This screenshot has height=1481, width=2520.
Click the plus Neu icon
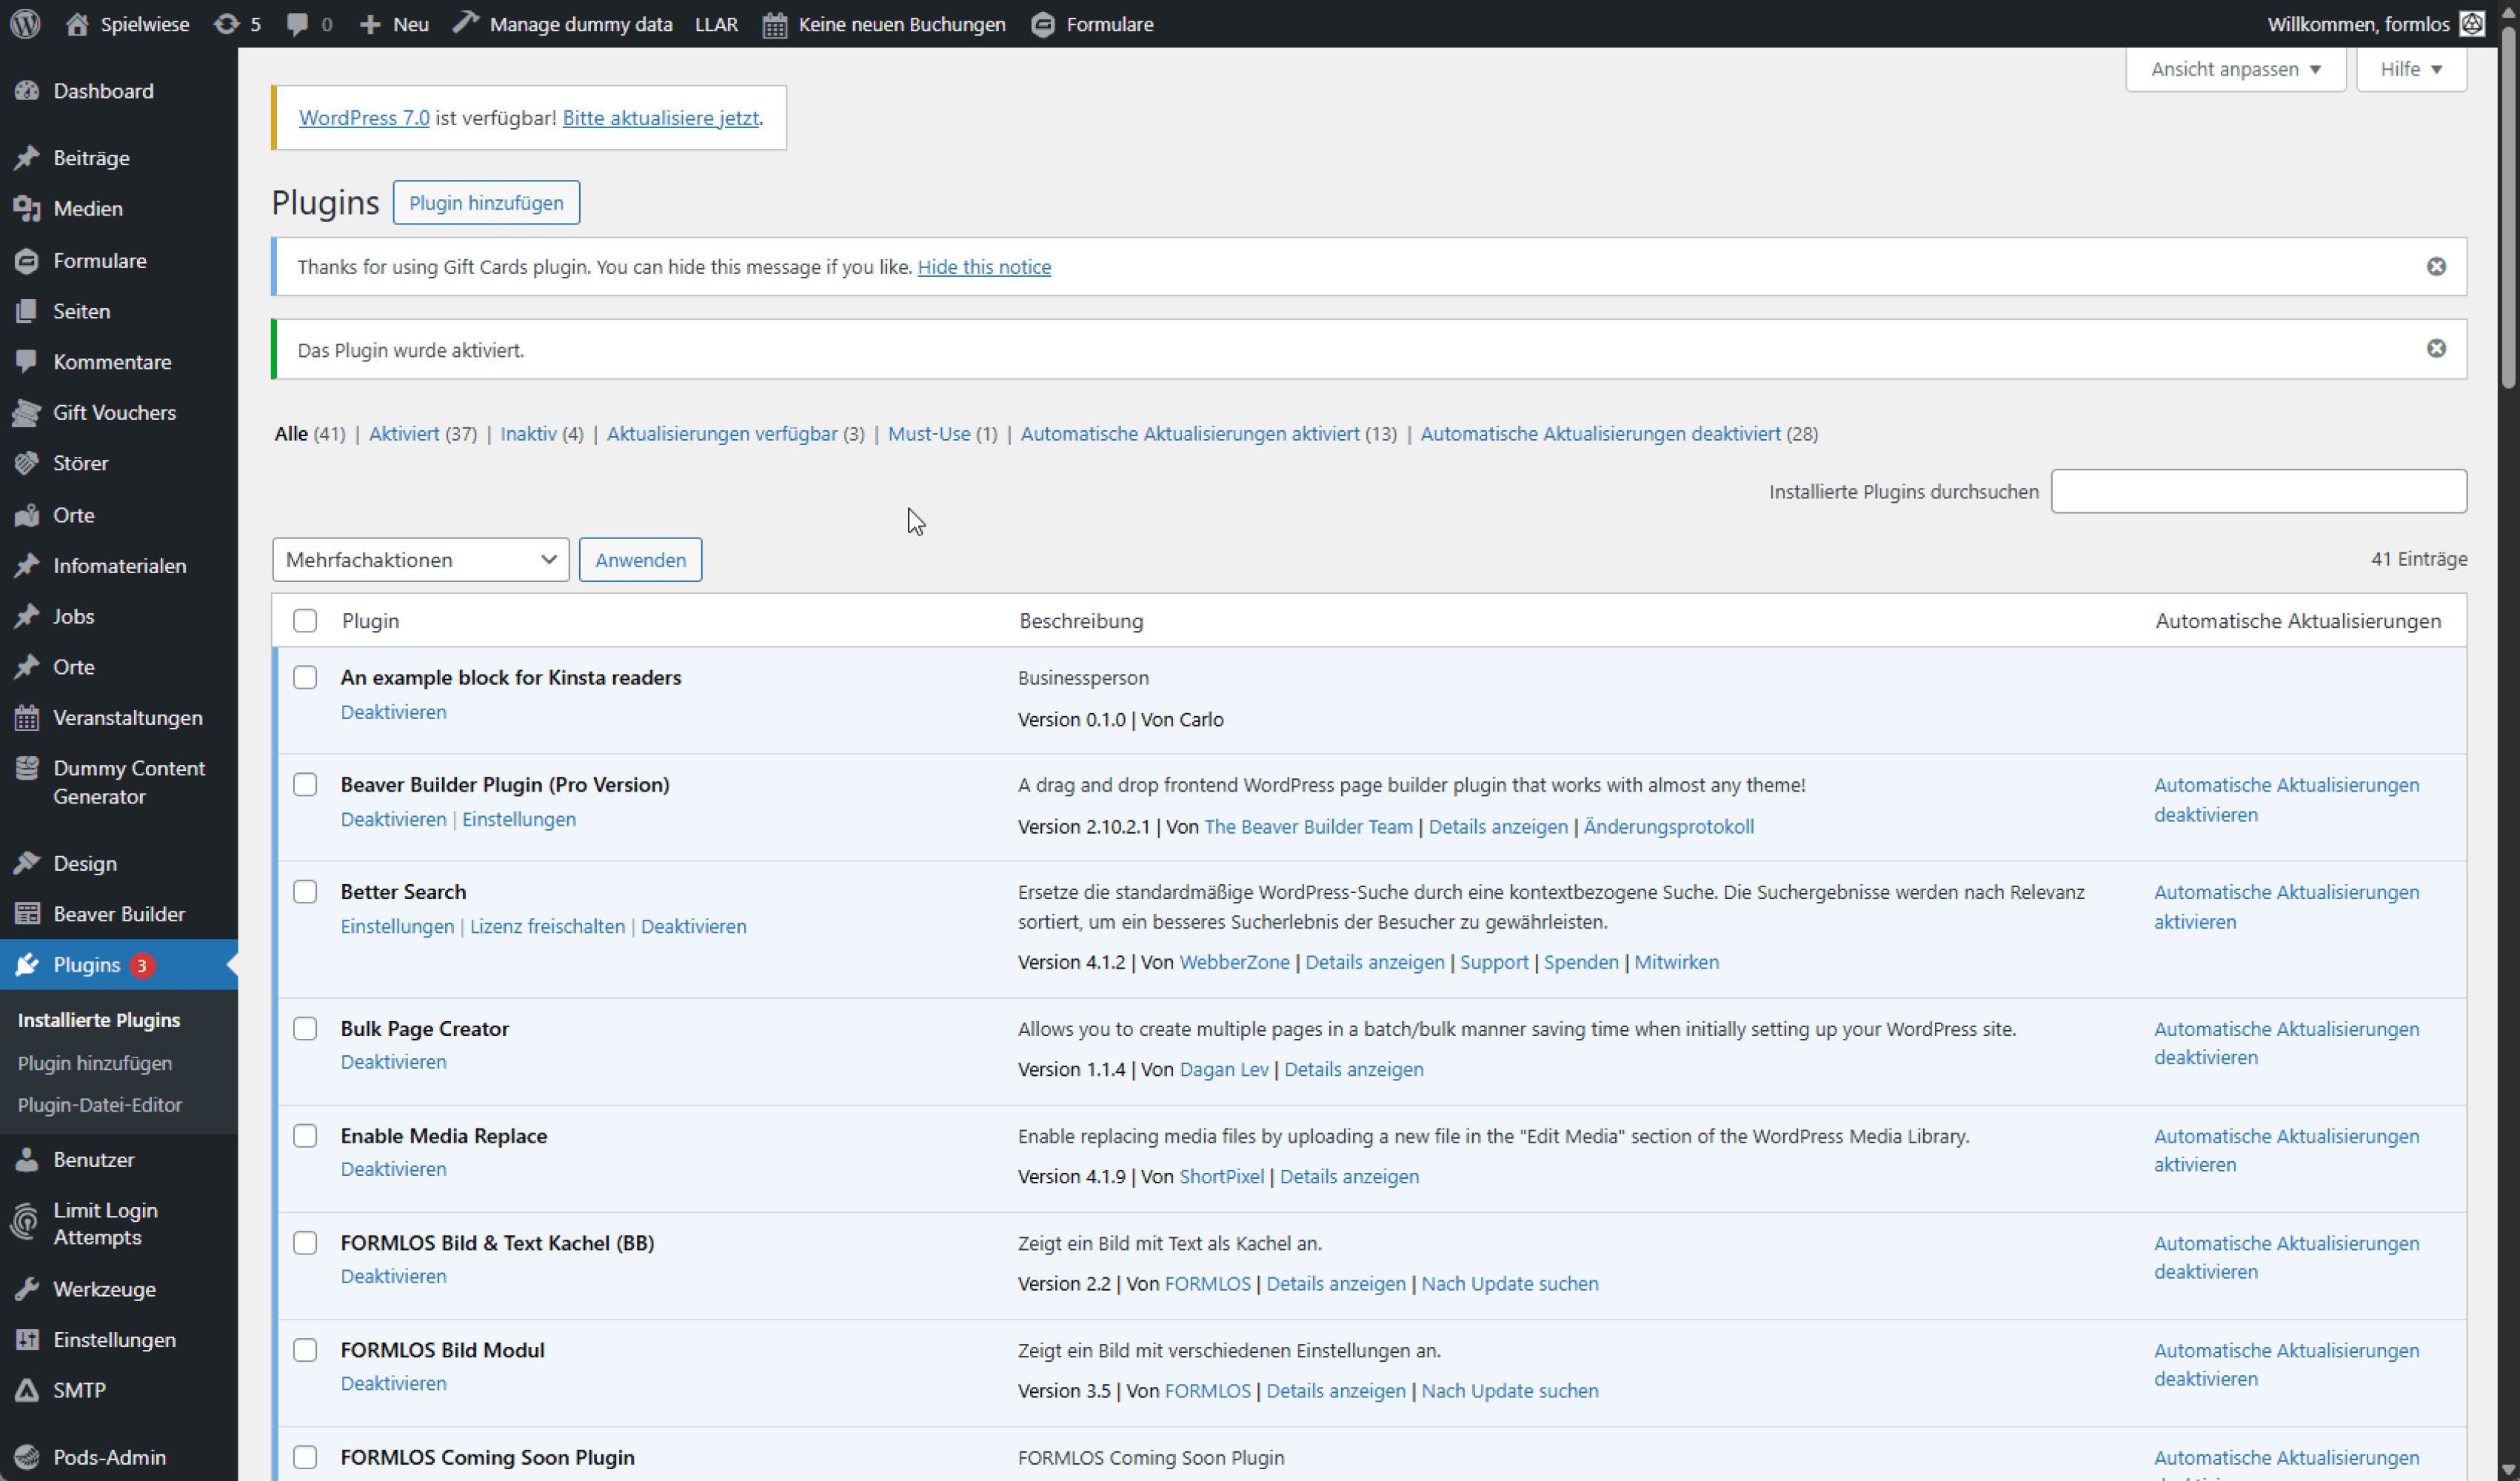370,24
